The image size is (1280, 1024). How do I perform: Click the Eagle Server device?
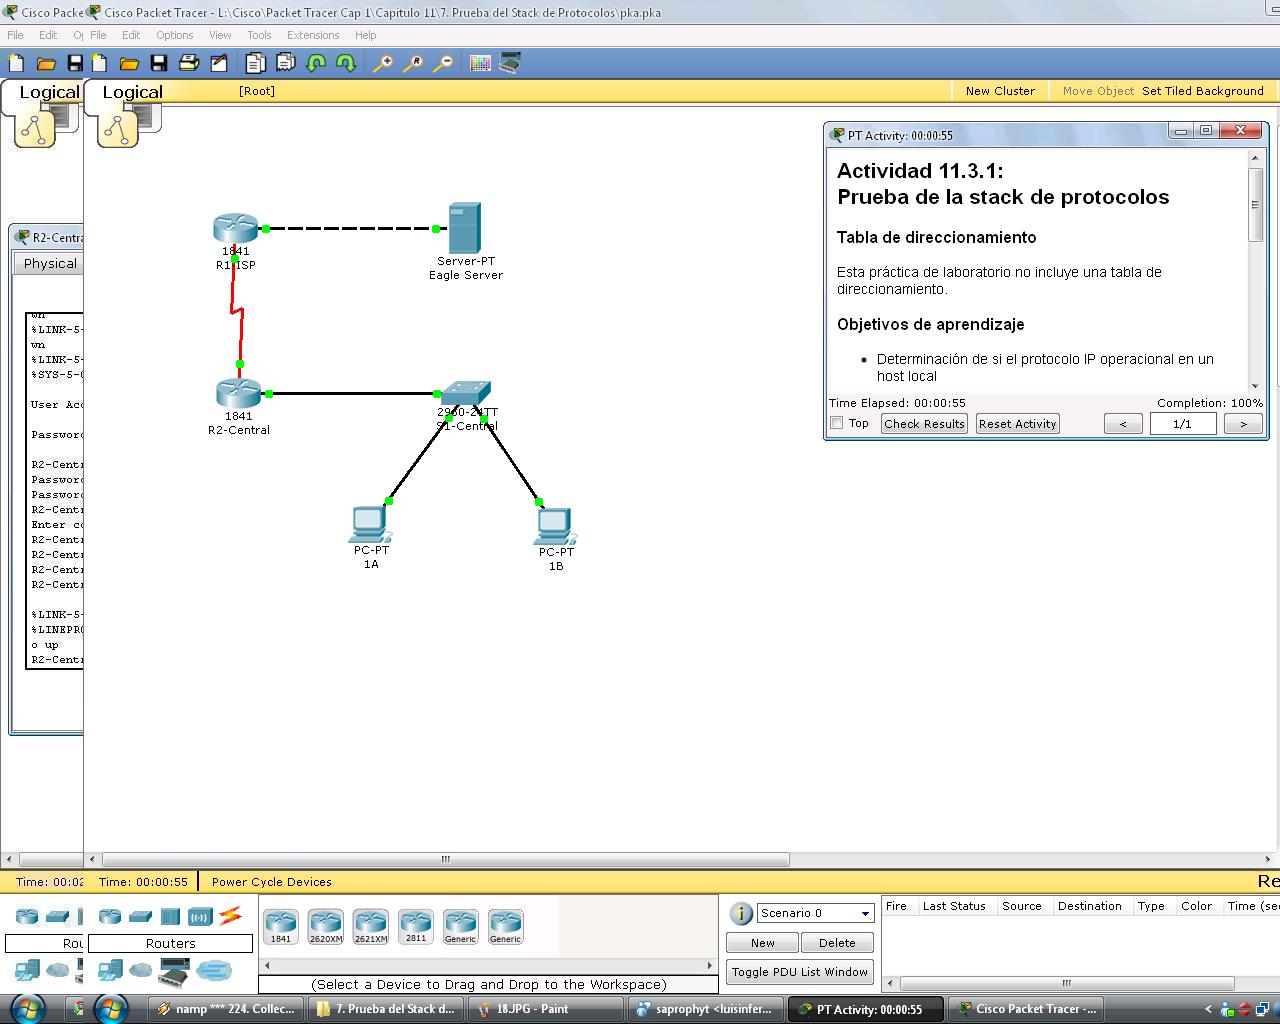pos(465,228)
